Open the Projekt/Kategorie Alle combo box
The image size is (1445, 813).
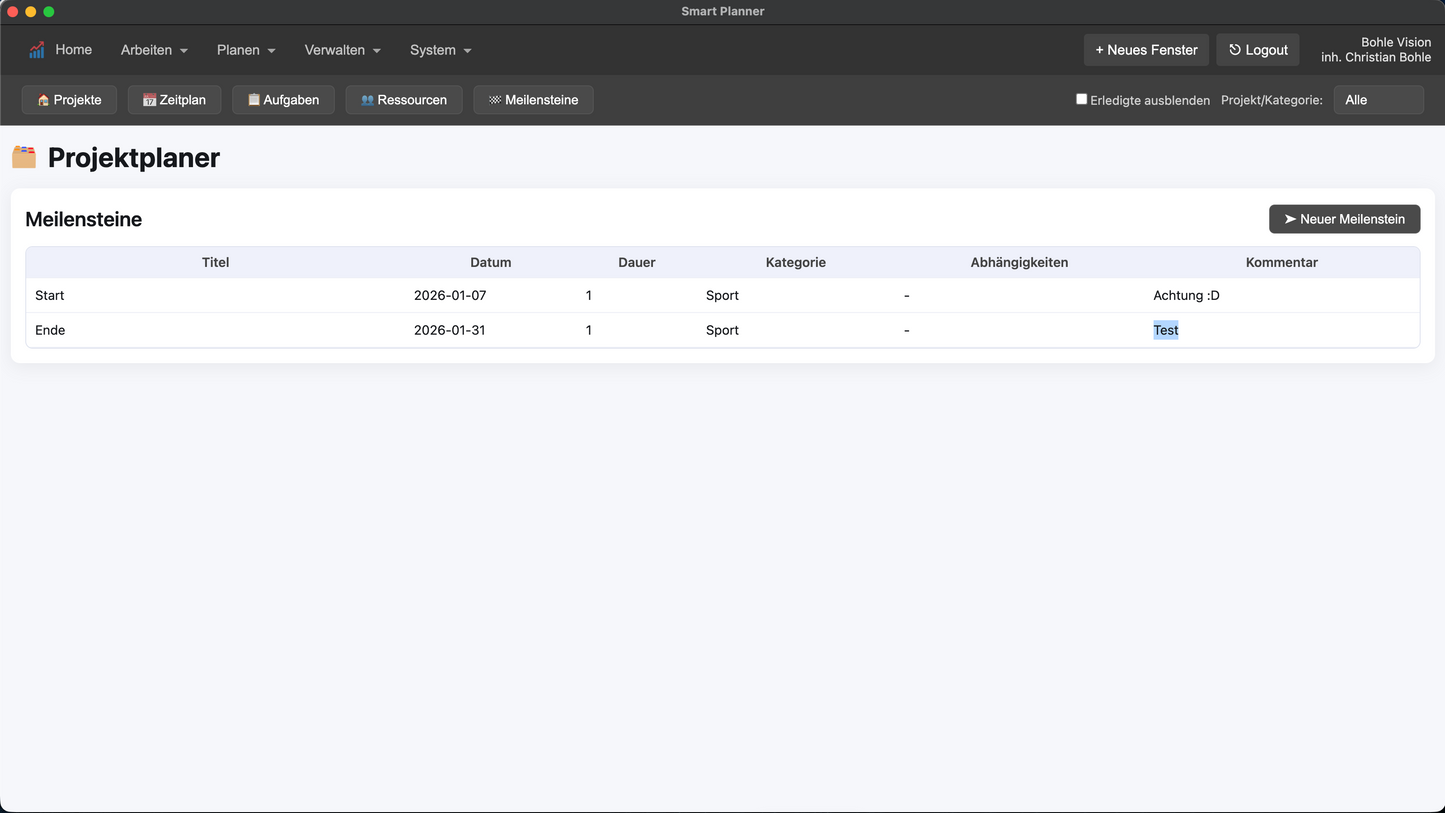pos(1377,100)
